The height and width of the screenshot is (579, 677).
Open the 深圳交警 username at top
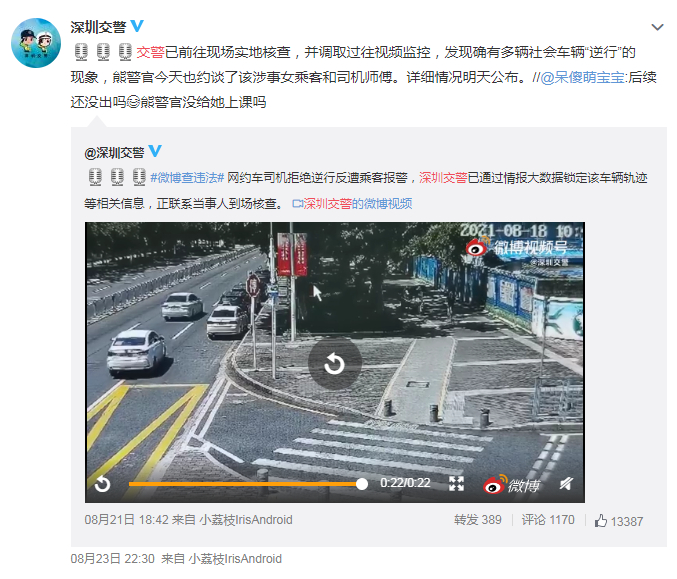[98, 27]
